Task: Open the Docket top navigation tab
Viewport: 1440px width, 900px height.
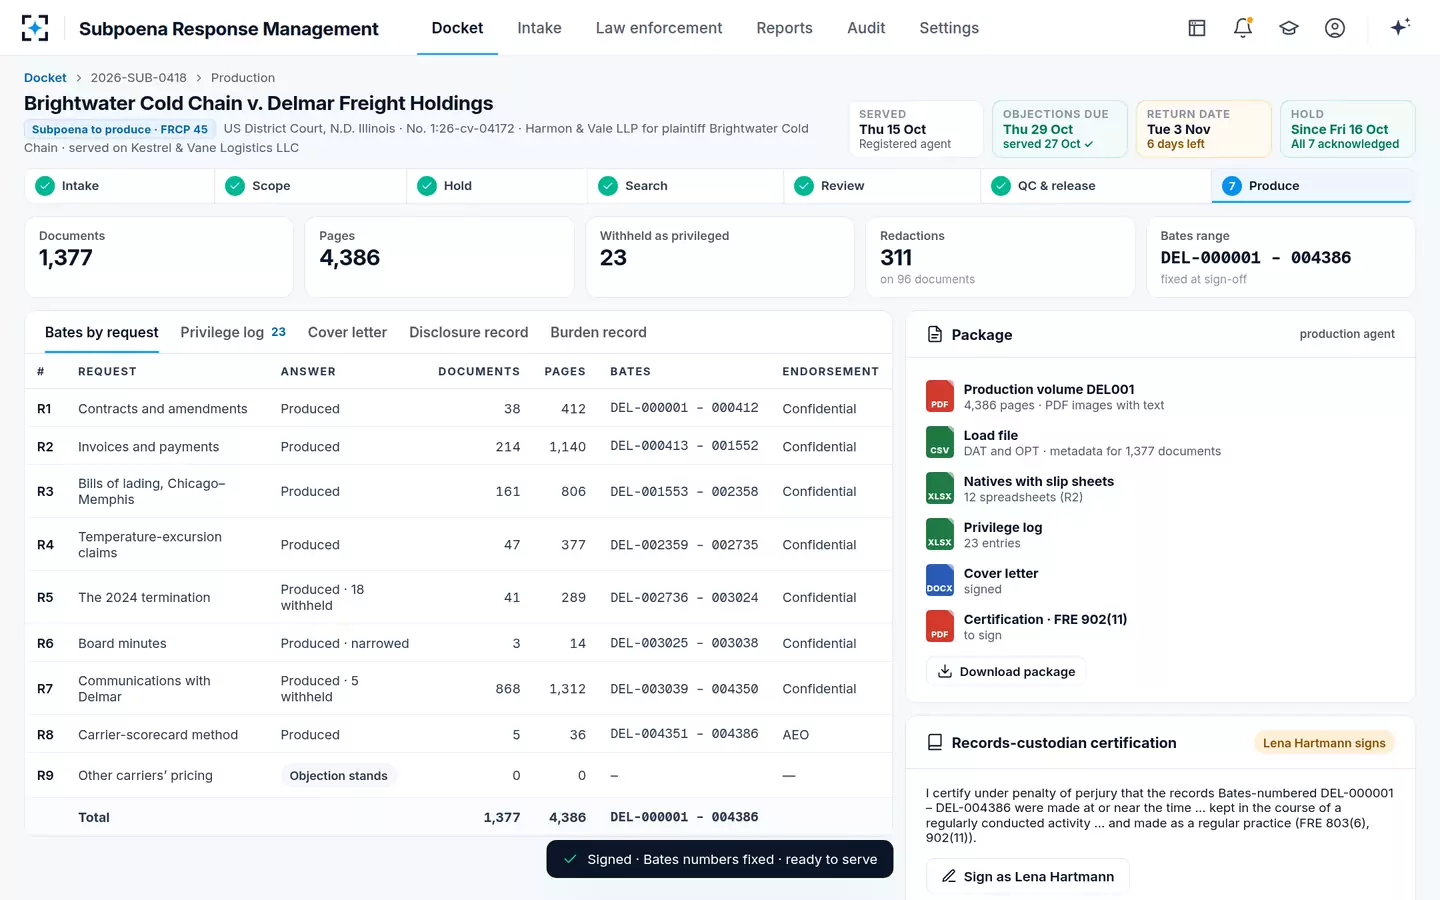Action: [x=457, y=28]
